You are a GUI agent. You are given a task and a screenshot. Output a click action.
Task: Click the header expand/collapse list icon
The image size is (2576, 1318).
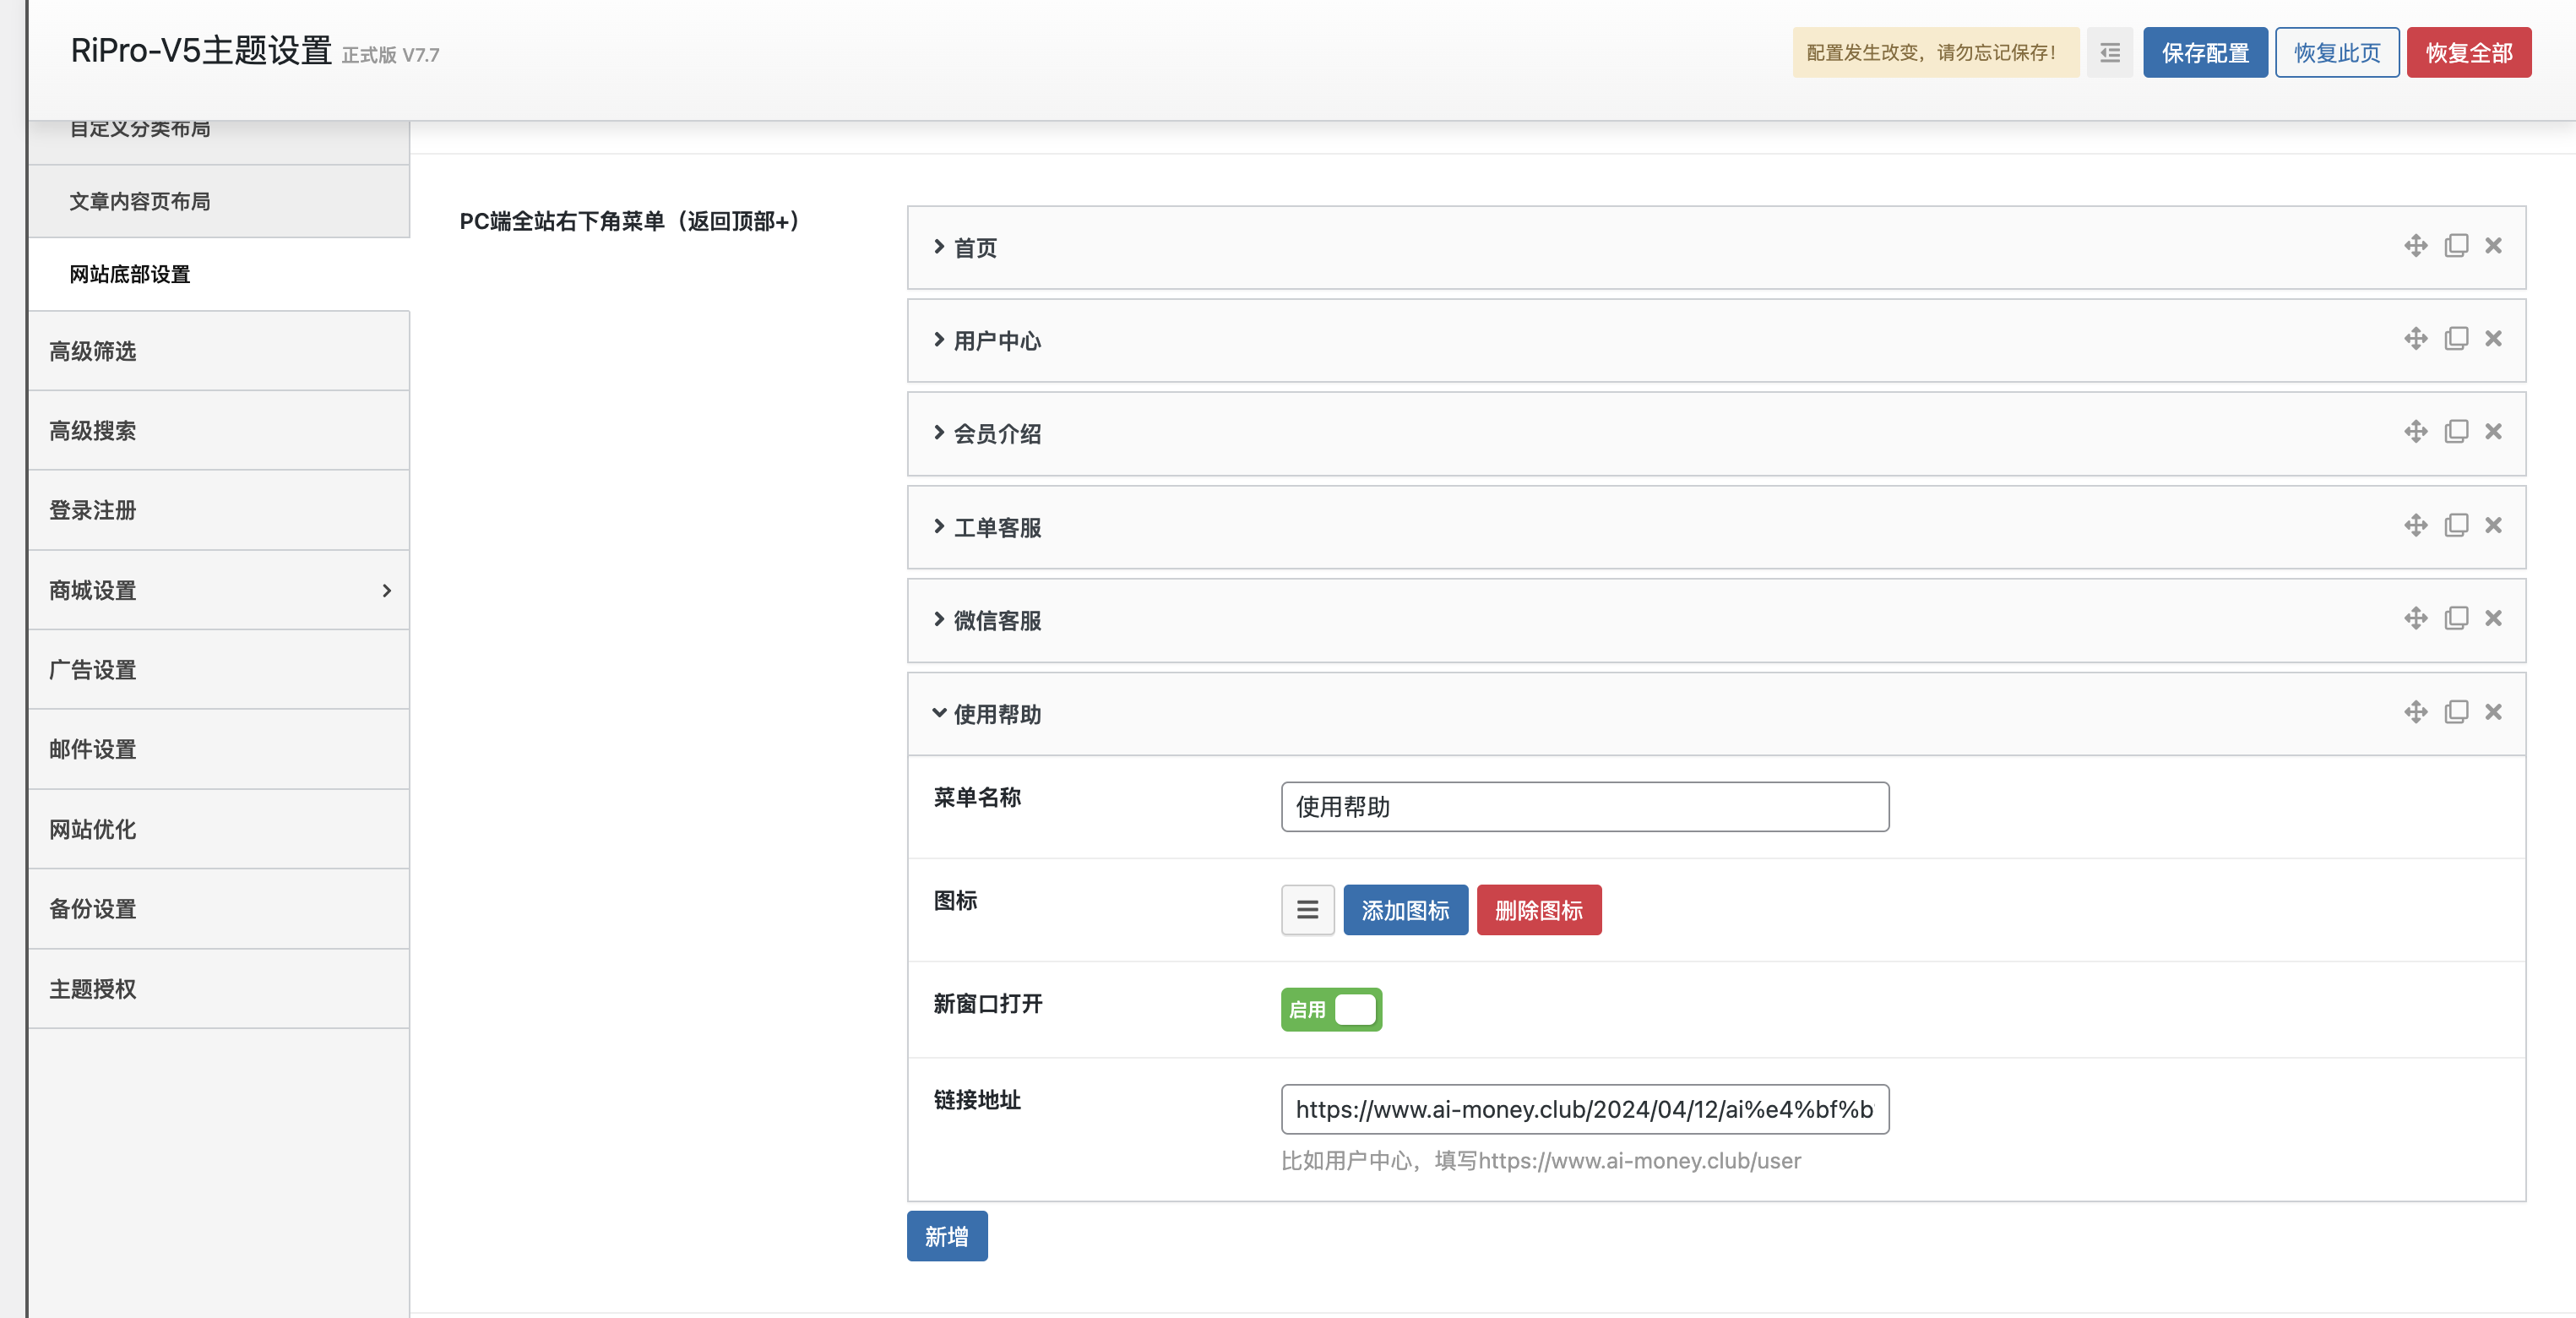[2109, 53]
